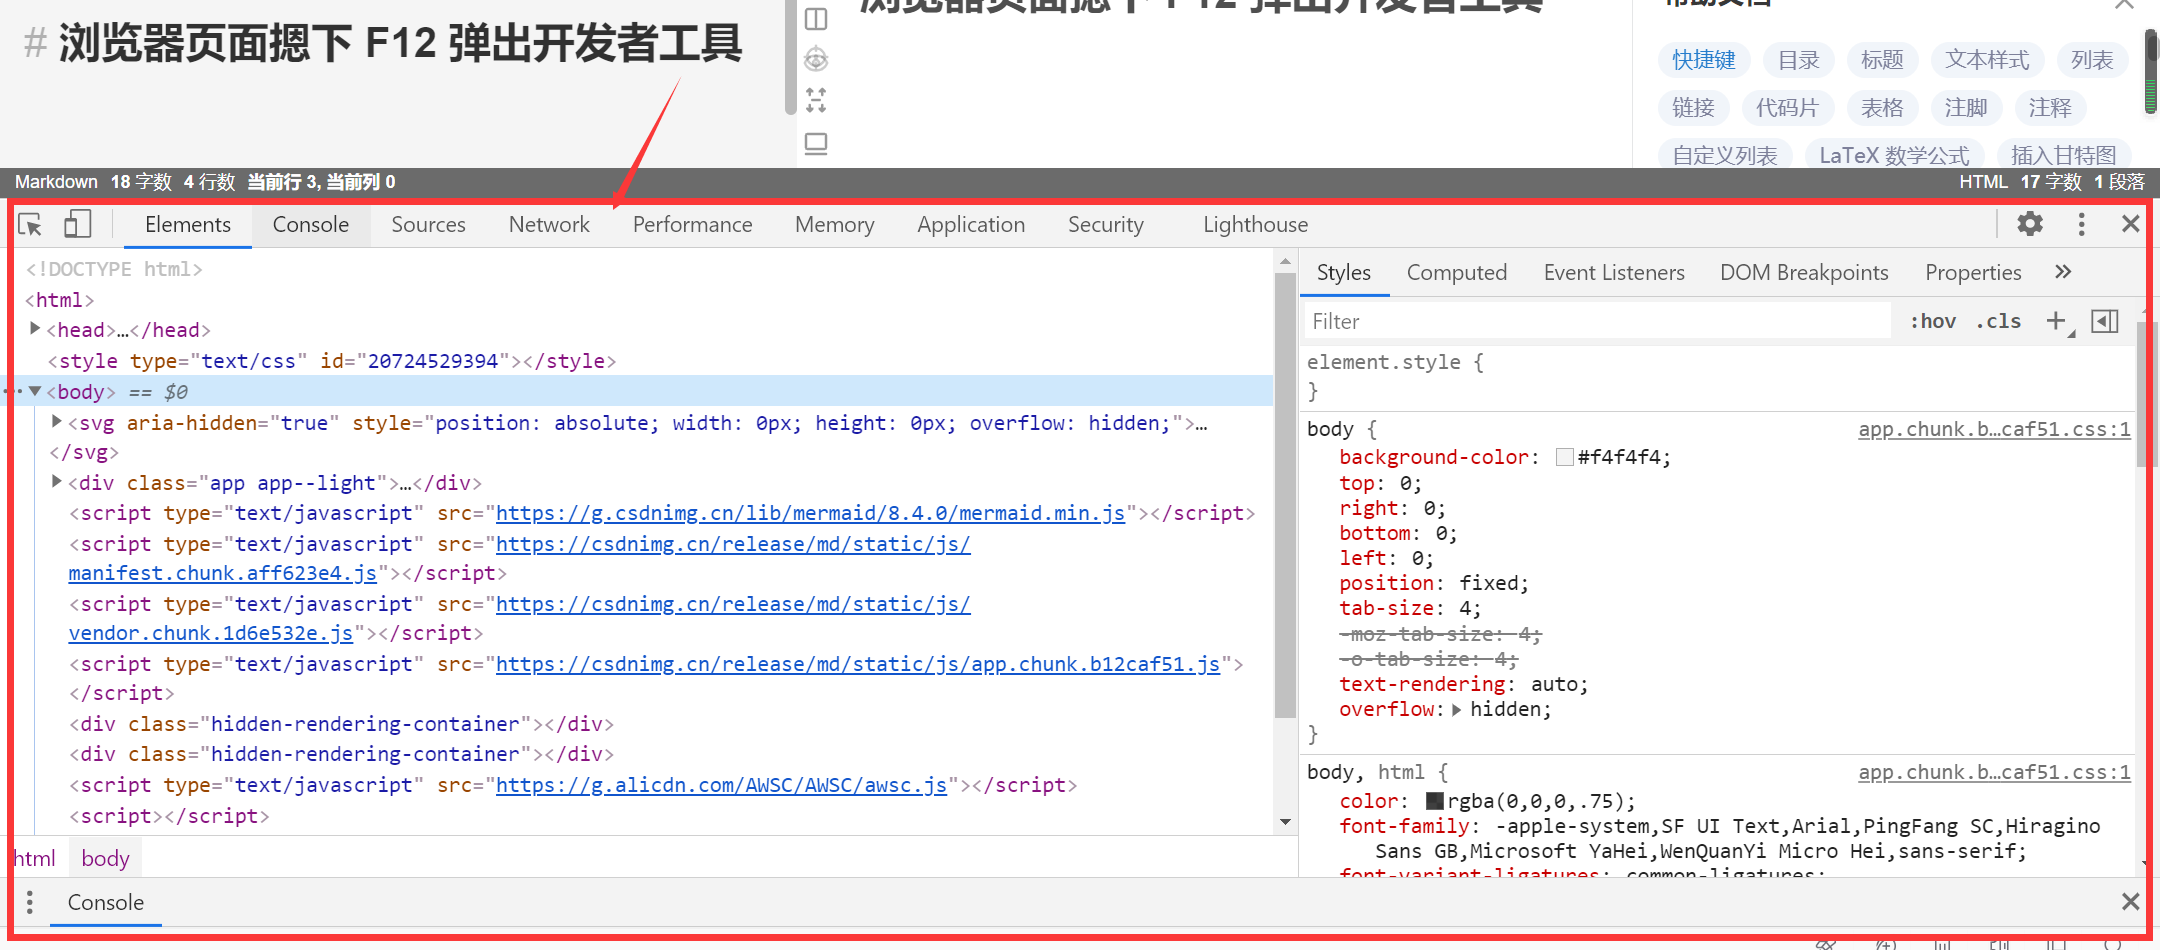This screenshot has width=2160, height=950.
Task: Switch to the Network tab in DevTools
Action: (548, 224)
